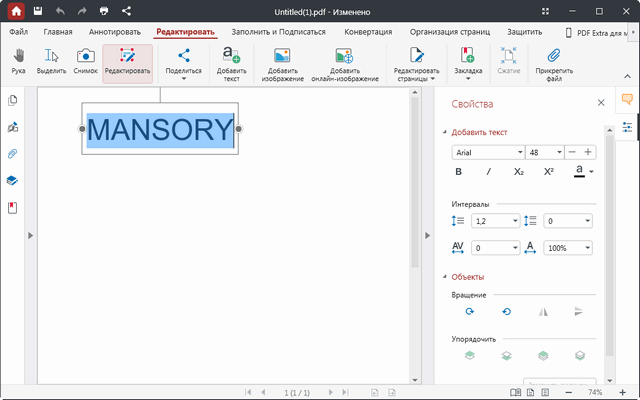Collapse the Объекты section
The width and height of the screenshot is (640, 400).
445,277
